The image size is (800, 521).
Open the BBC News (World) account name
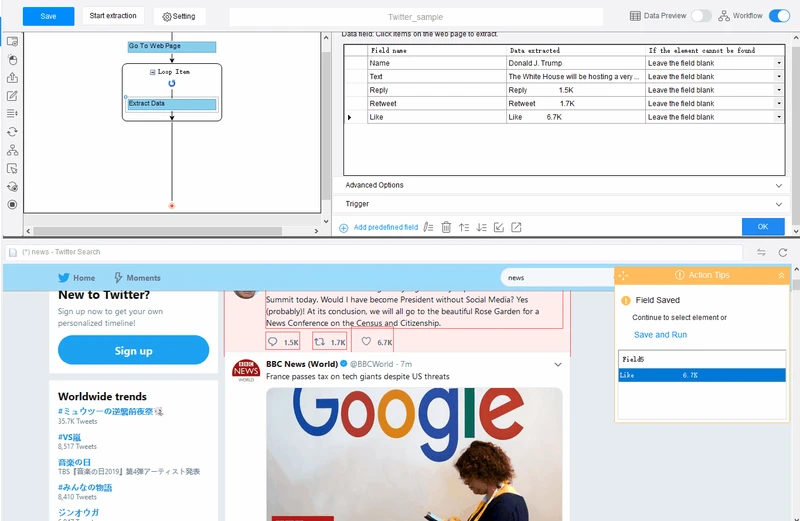click(x=302, y=364)
